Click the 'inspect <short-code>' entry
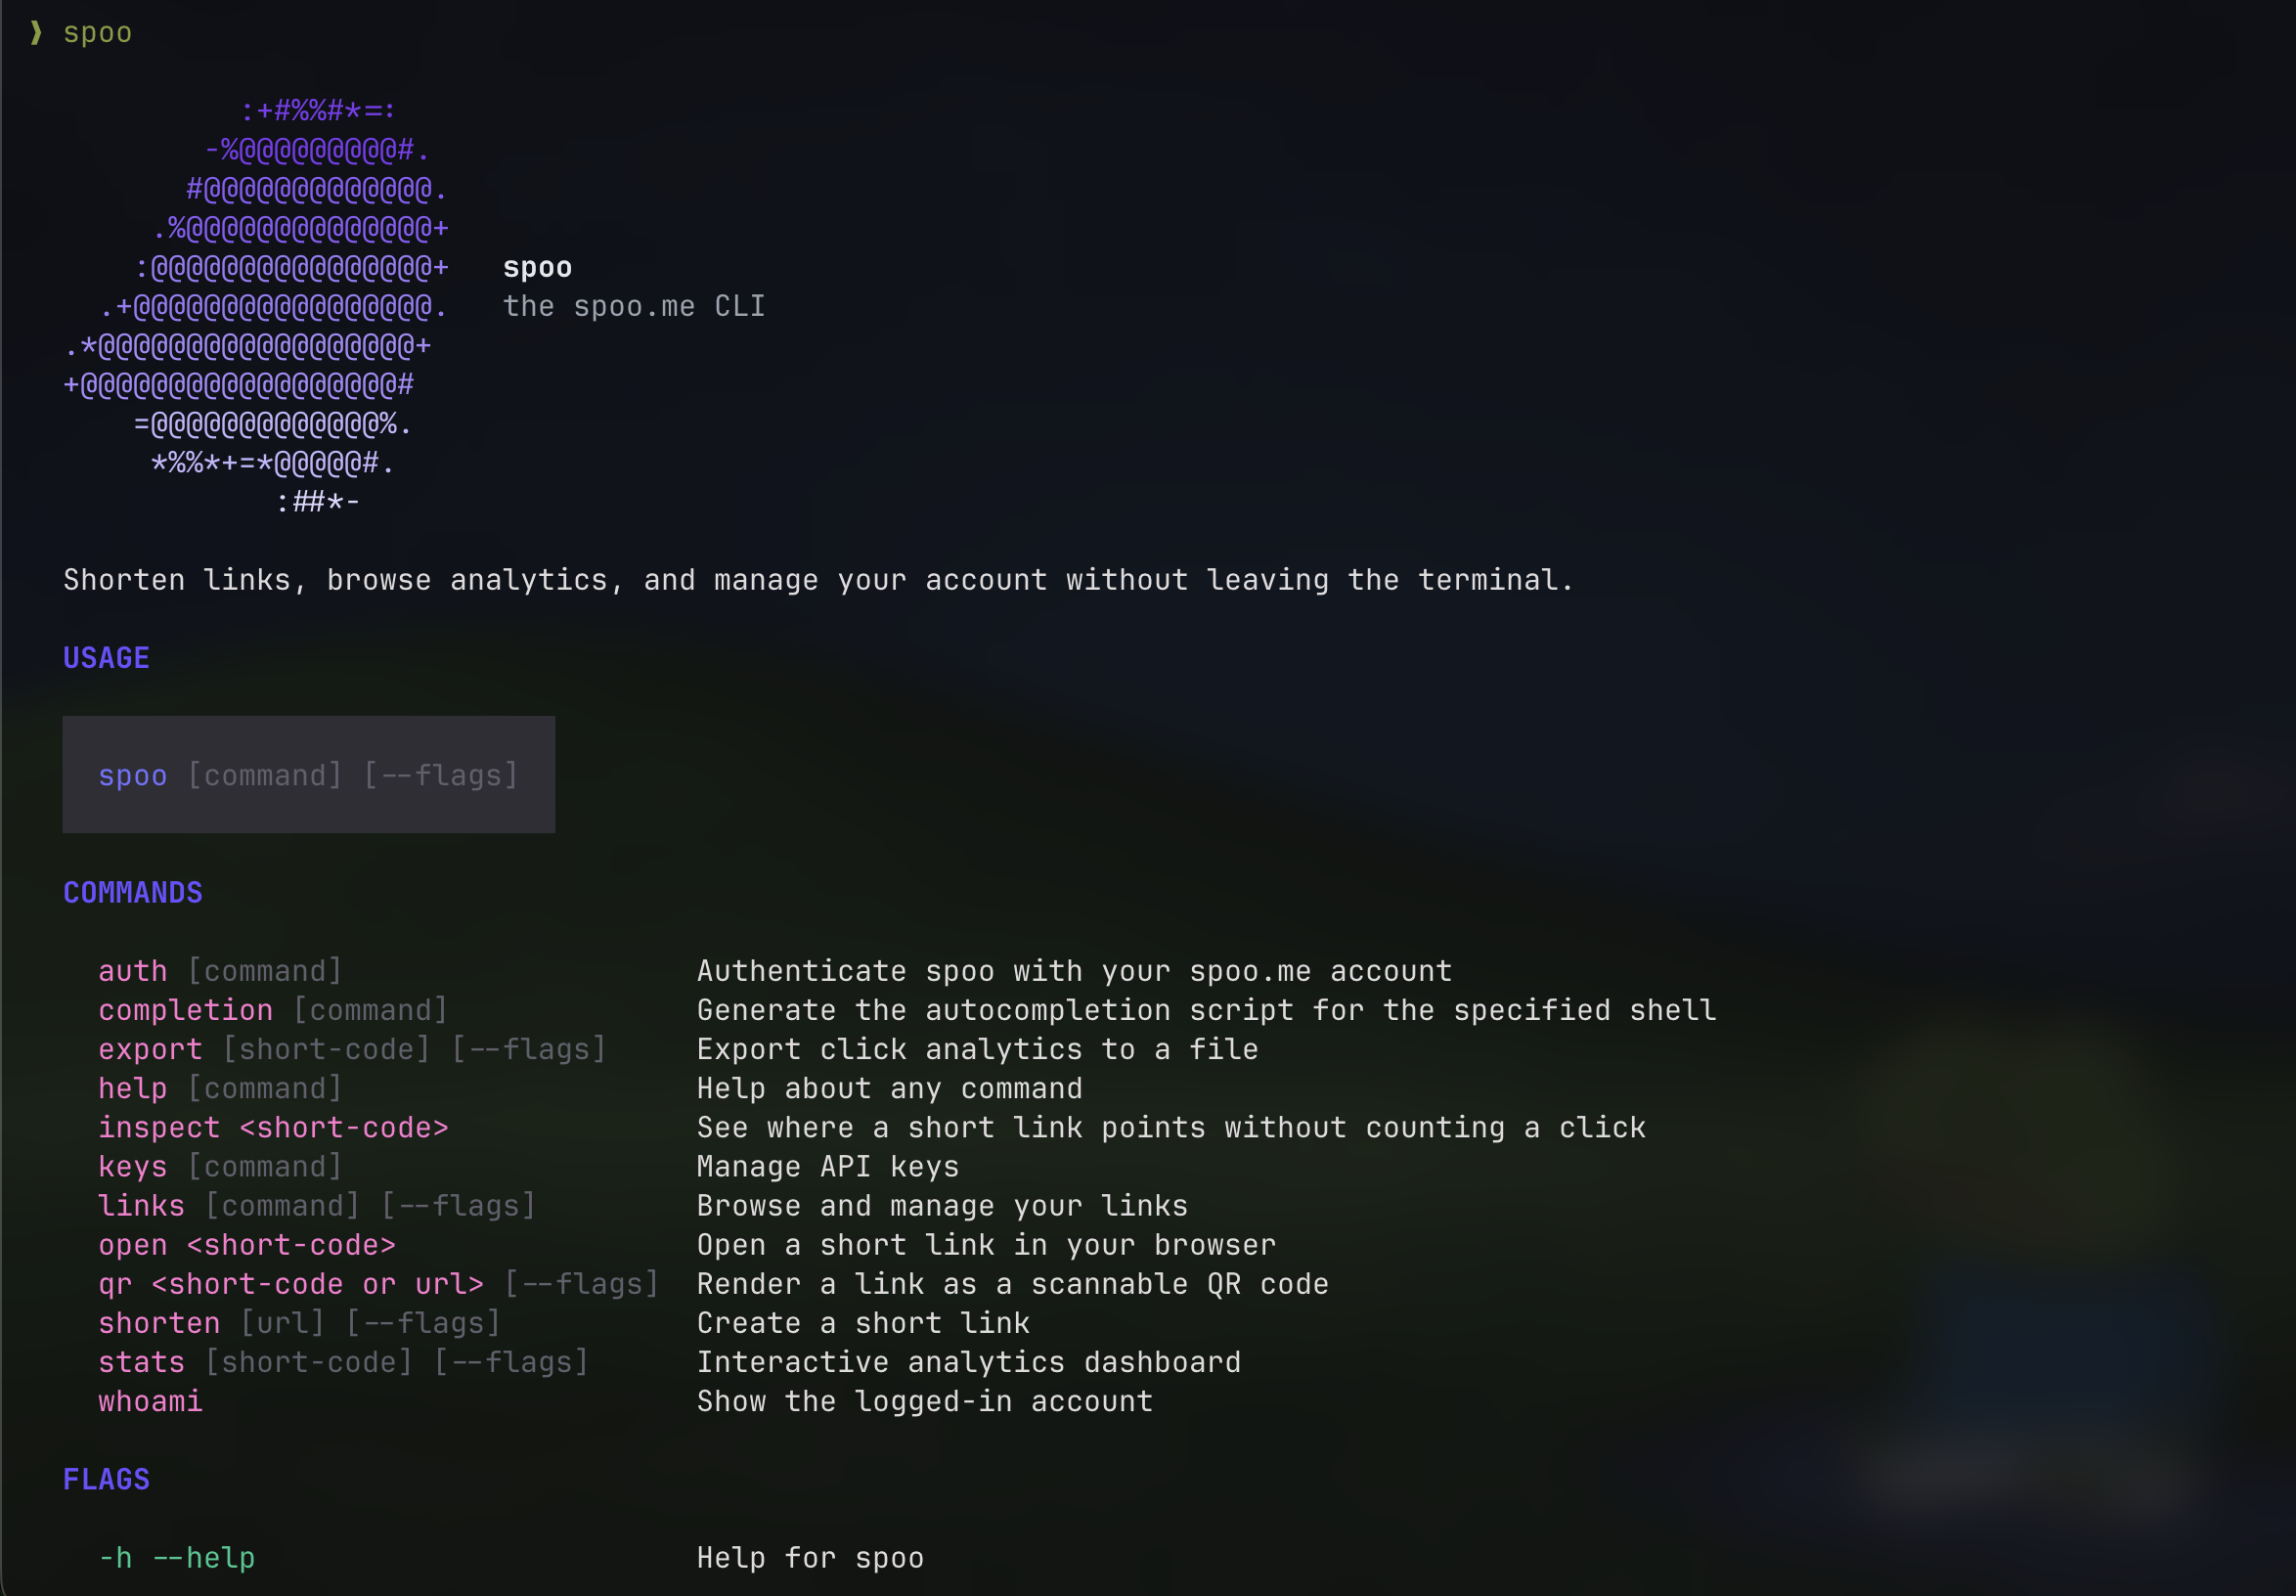Image resolution: width=2296 pixels, height=1596 pixels. tap(273, 1128)
